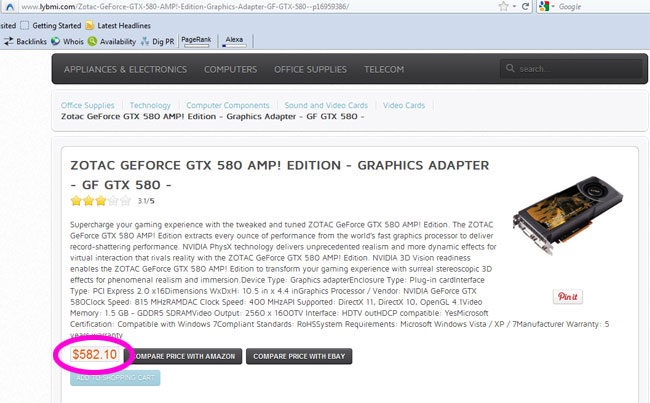Viewport: 650px width, 403px height.
Task: Click the bookmark star icon in the address bar
Action: pos(503,6)
